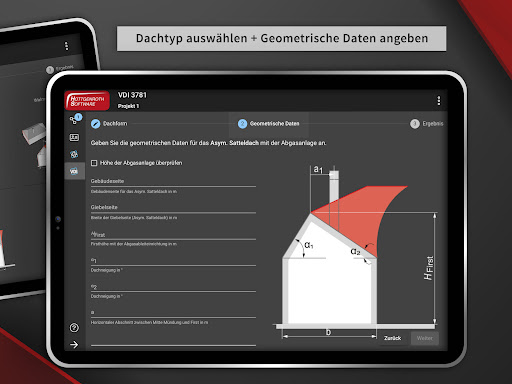
Task: Click the Weiter button
Action: (x=424, y=338)
